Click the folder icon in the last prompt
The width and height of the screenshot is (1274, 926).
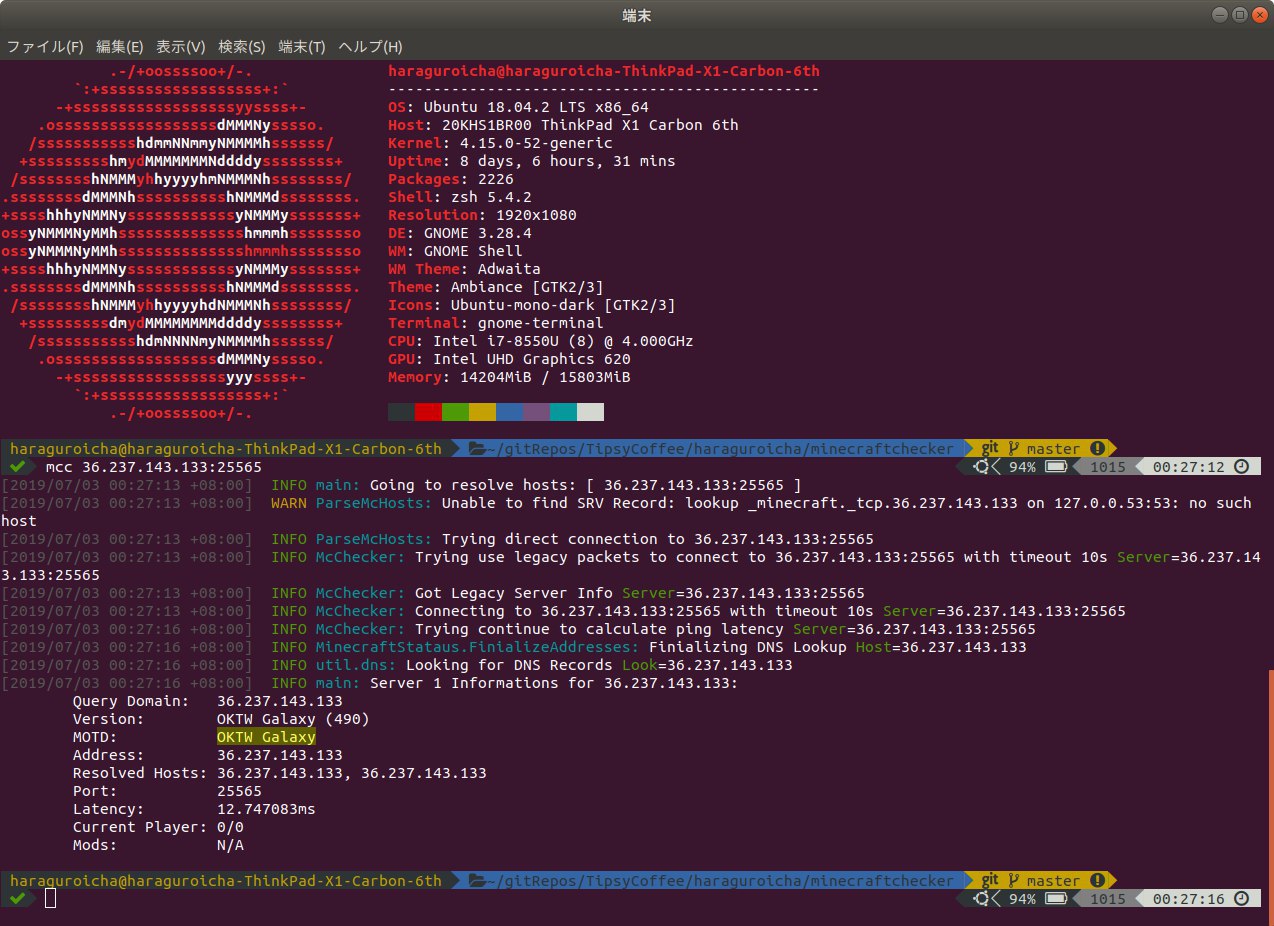477,881
